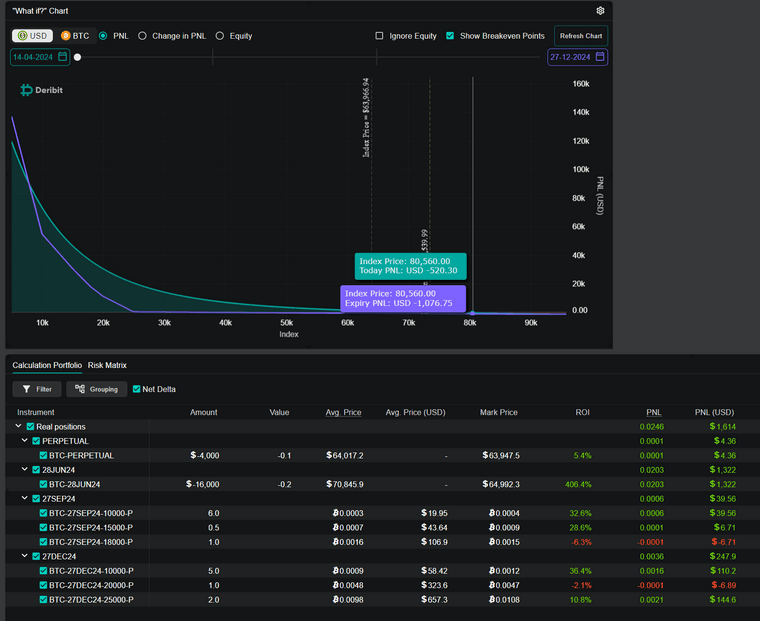
Task: Open the Grouping button
Action: tap(96, 389)
